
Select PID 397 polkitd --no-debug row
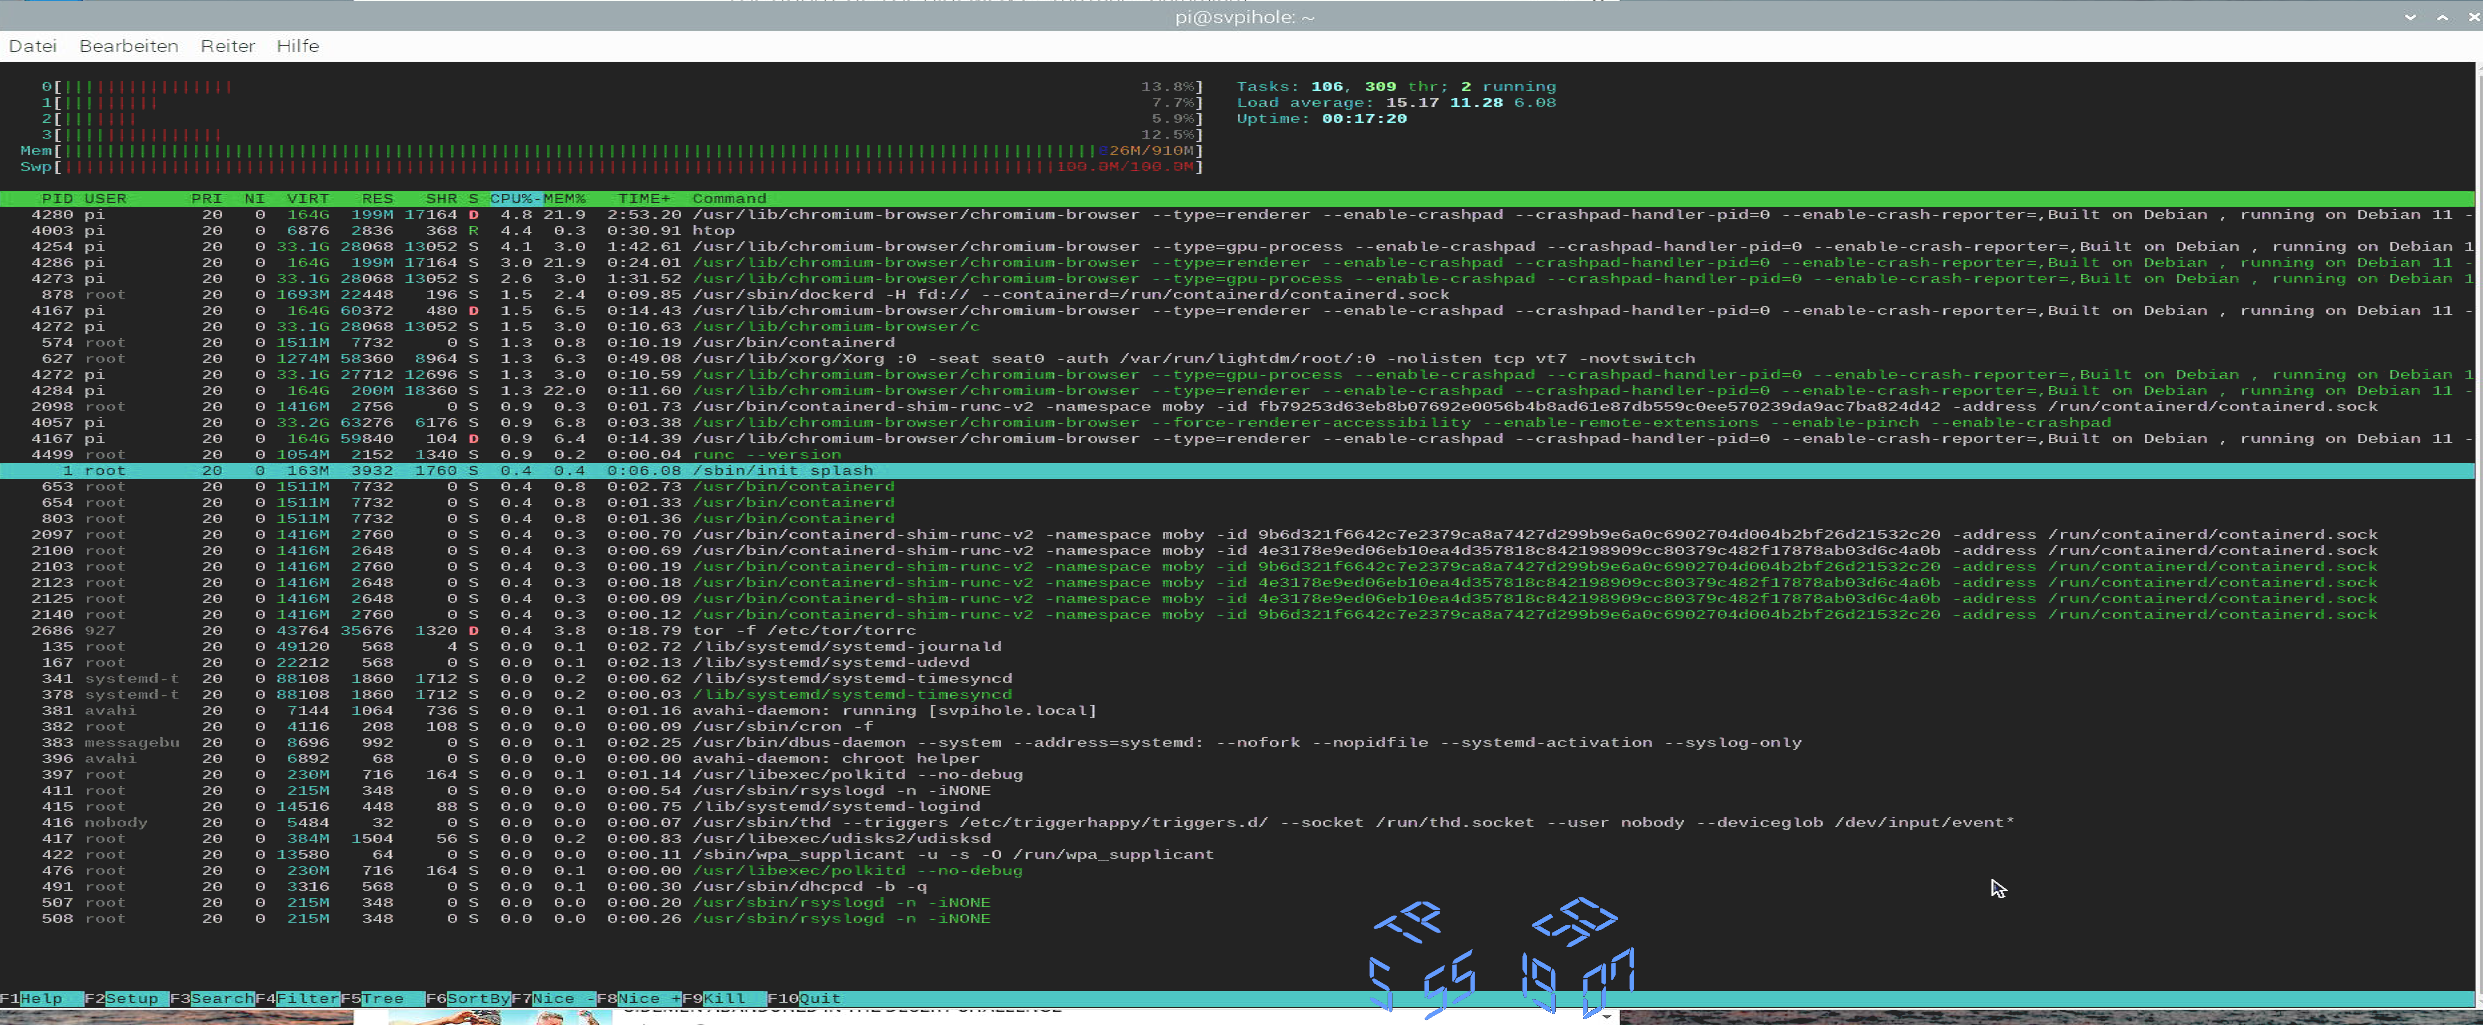coord(1237,774)
